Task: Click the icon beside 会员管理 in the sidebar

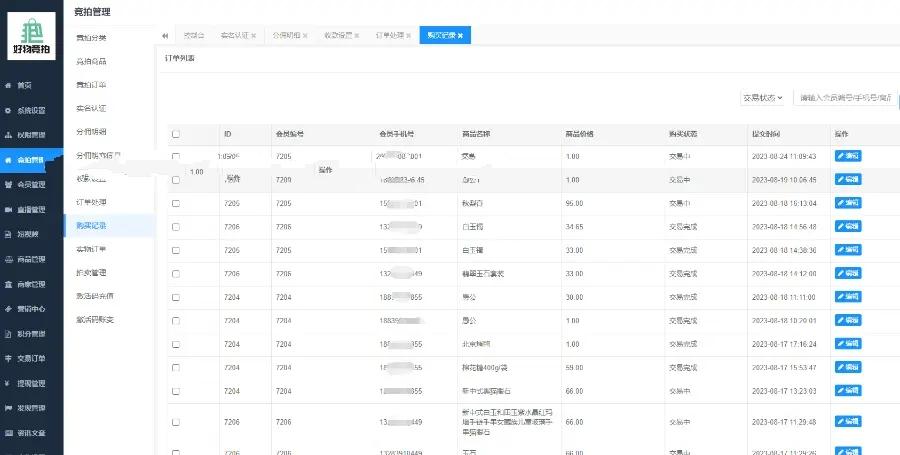Action: [x=8, y=185]
